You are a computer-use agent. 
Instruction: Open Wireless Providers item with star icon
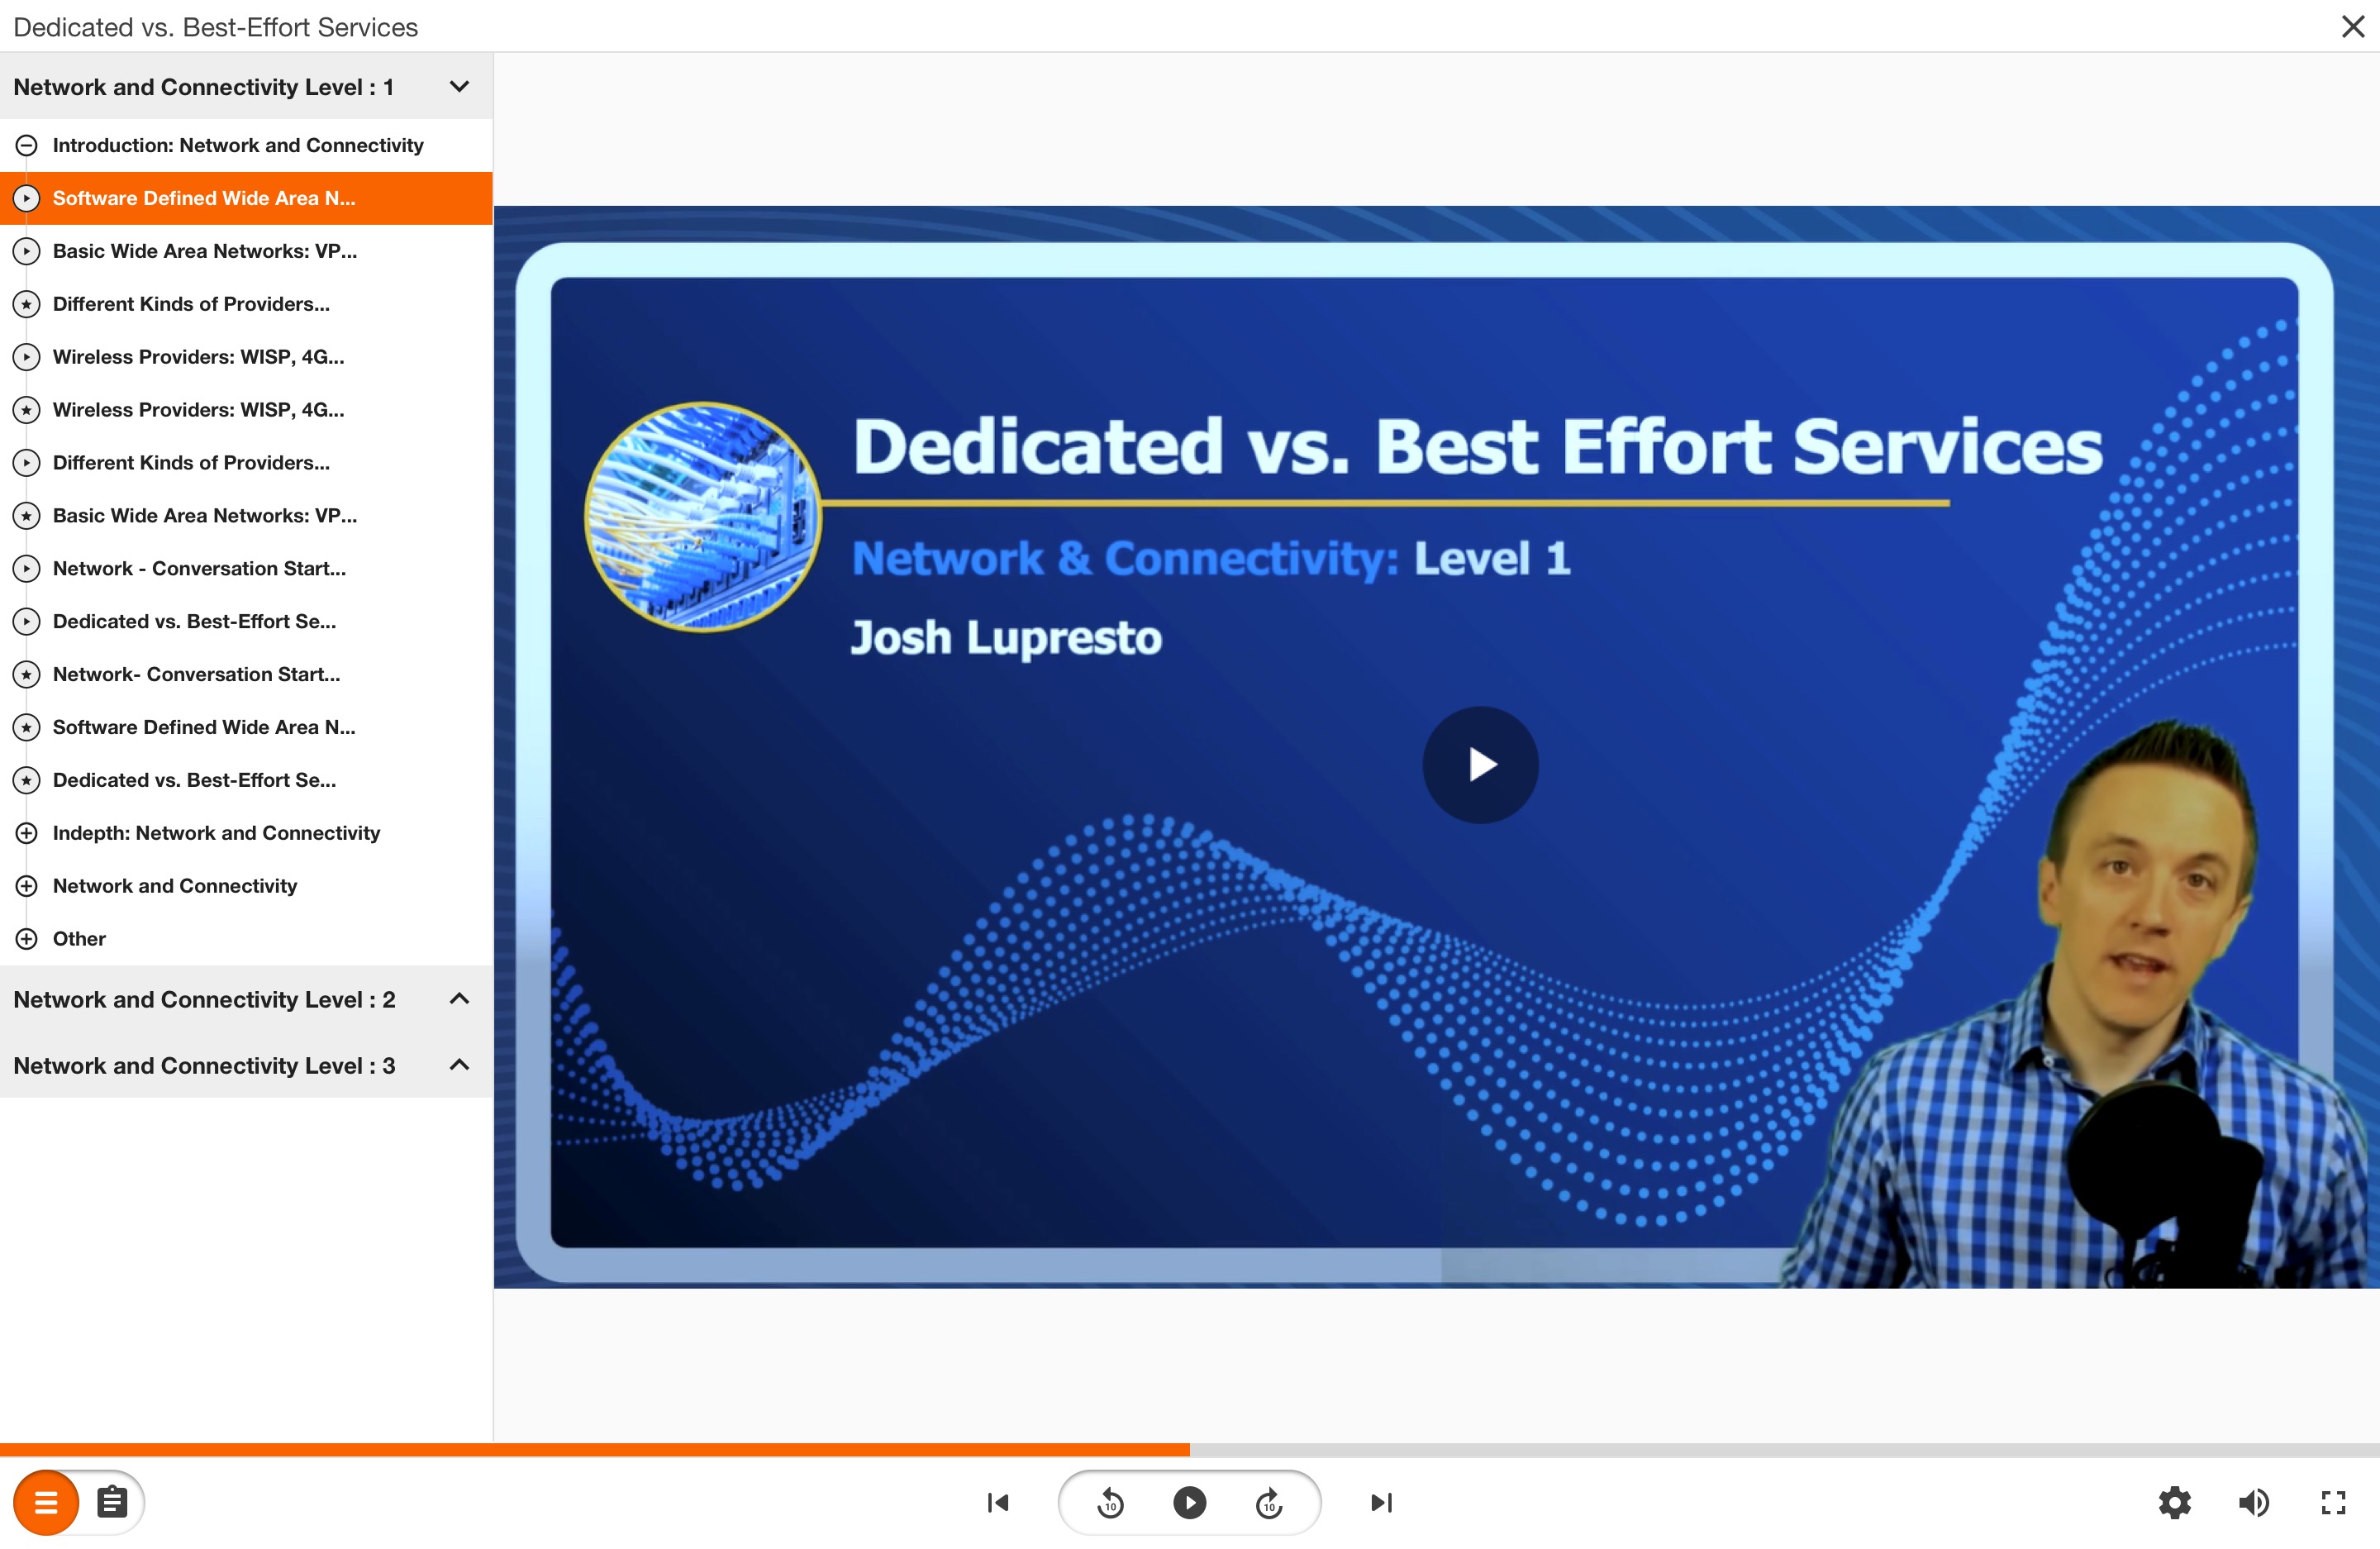(x=246, y=410)
